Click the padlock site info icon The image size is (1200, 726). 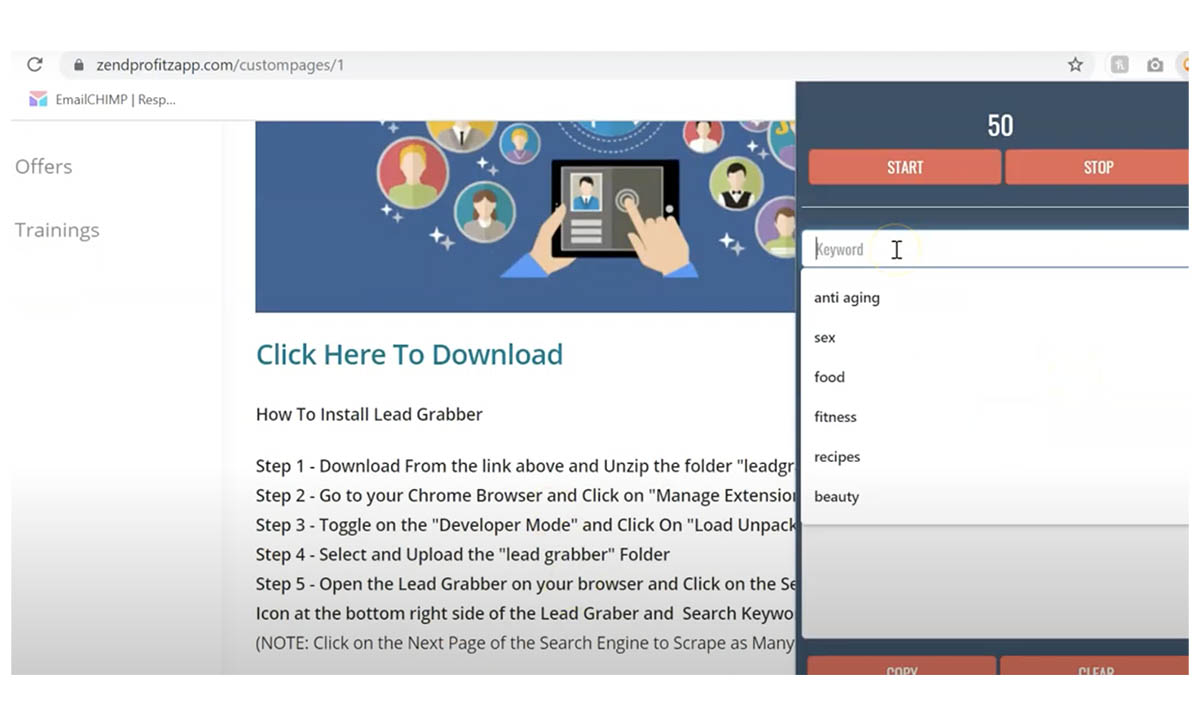[80, 64]
